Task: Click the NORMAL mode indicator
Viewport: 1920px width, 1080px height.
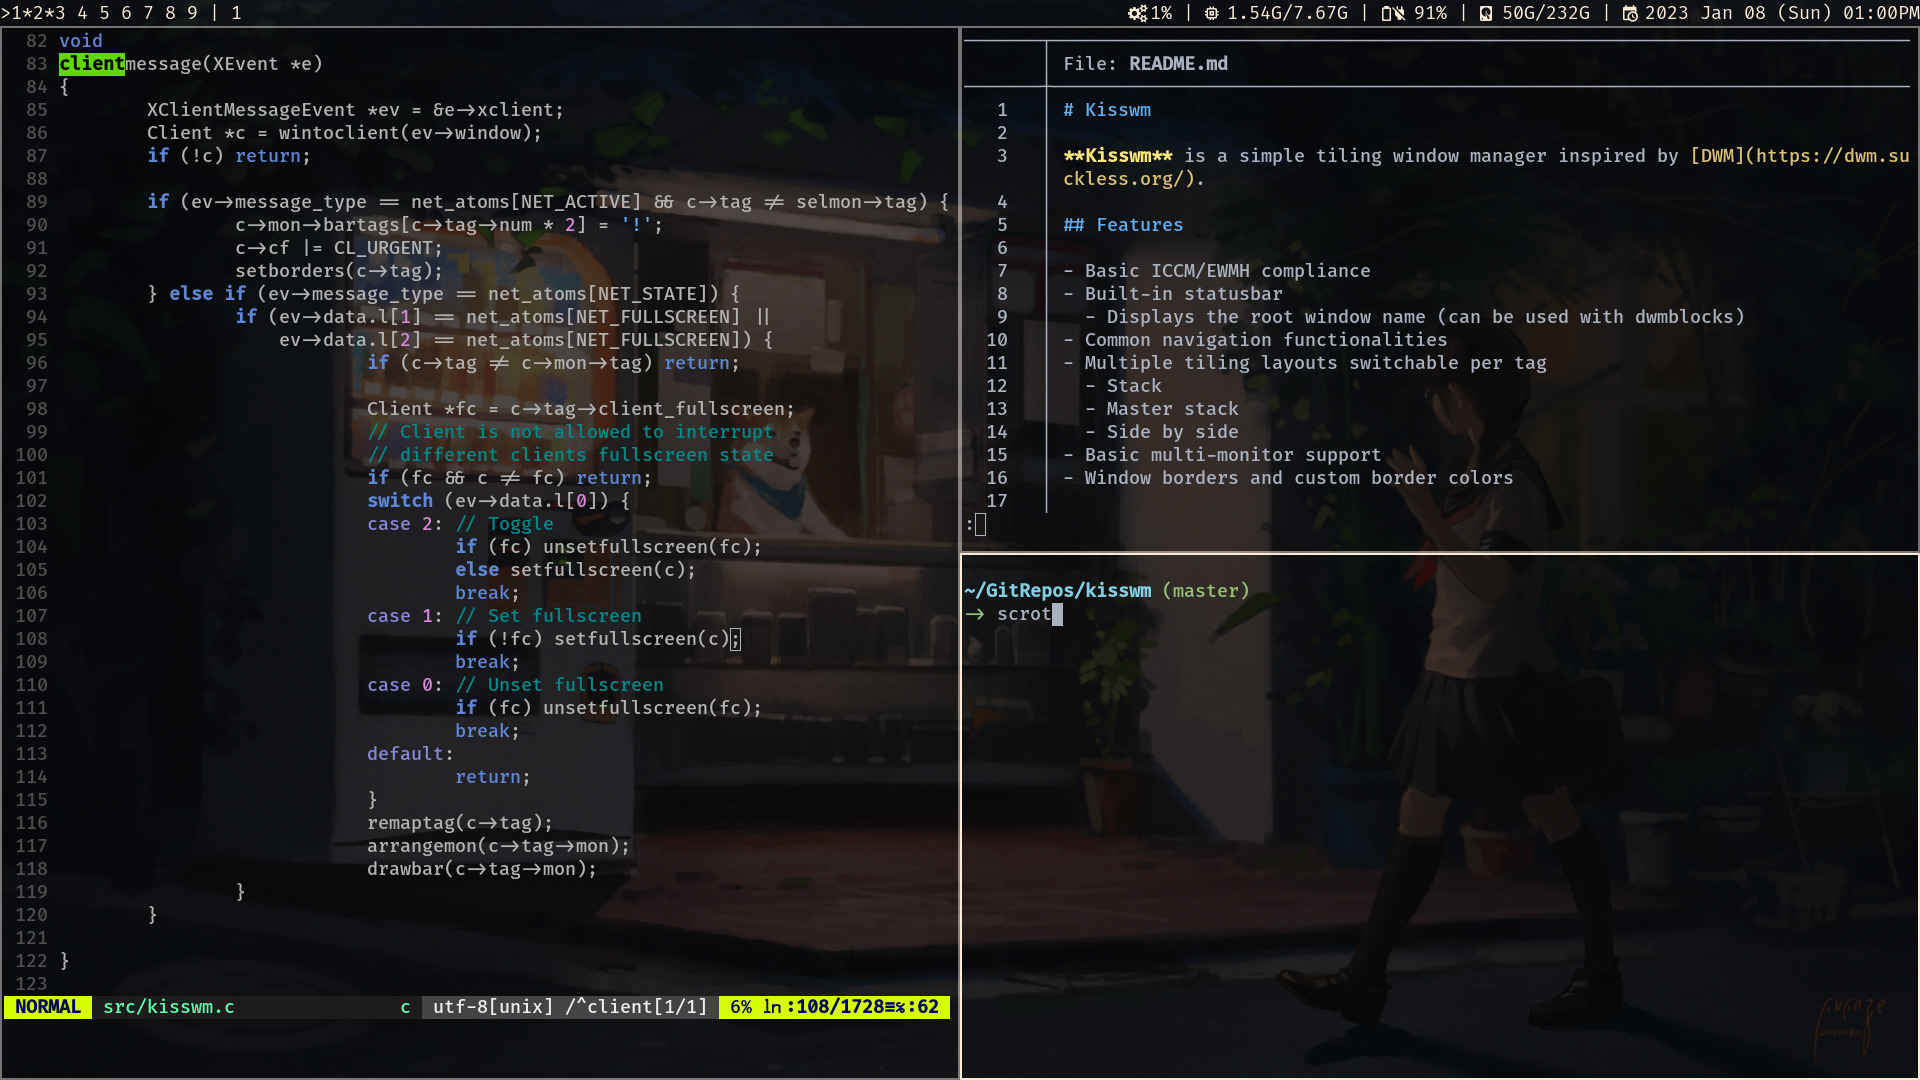Action: point(47,1007)
